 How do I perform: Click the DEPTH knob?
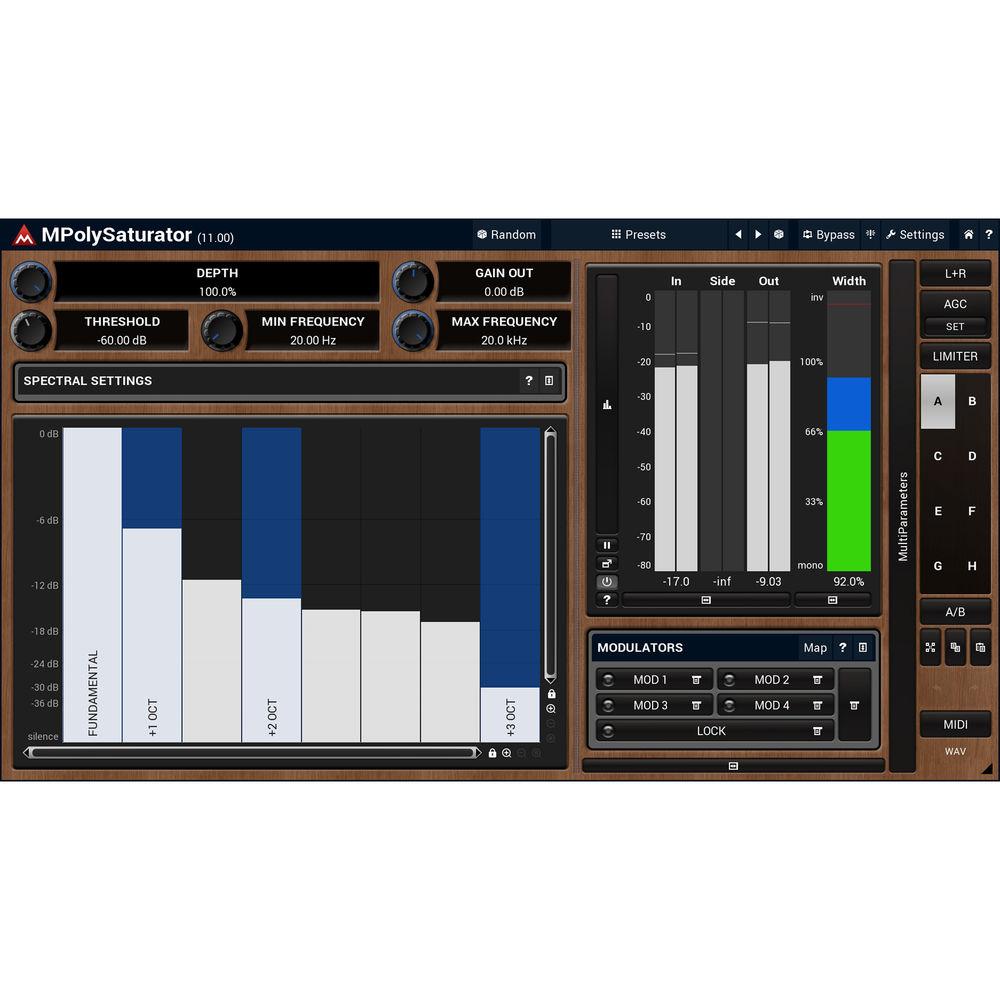(30, 282)
